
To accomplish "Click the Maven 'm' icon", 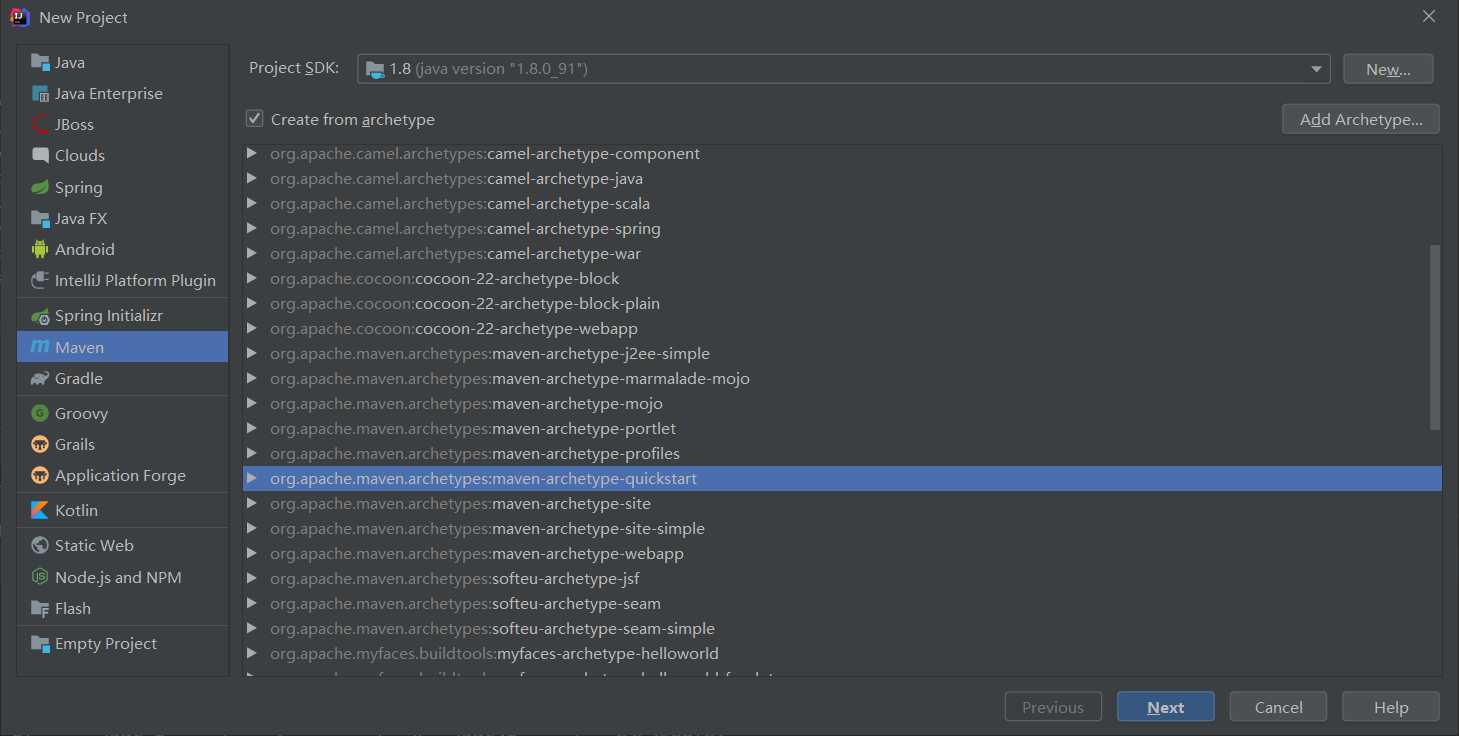I will coord(40,347).
